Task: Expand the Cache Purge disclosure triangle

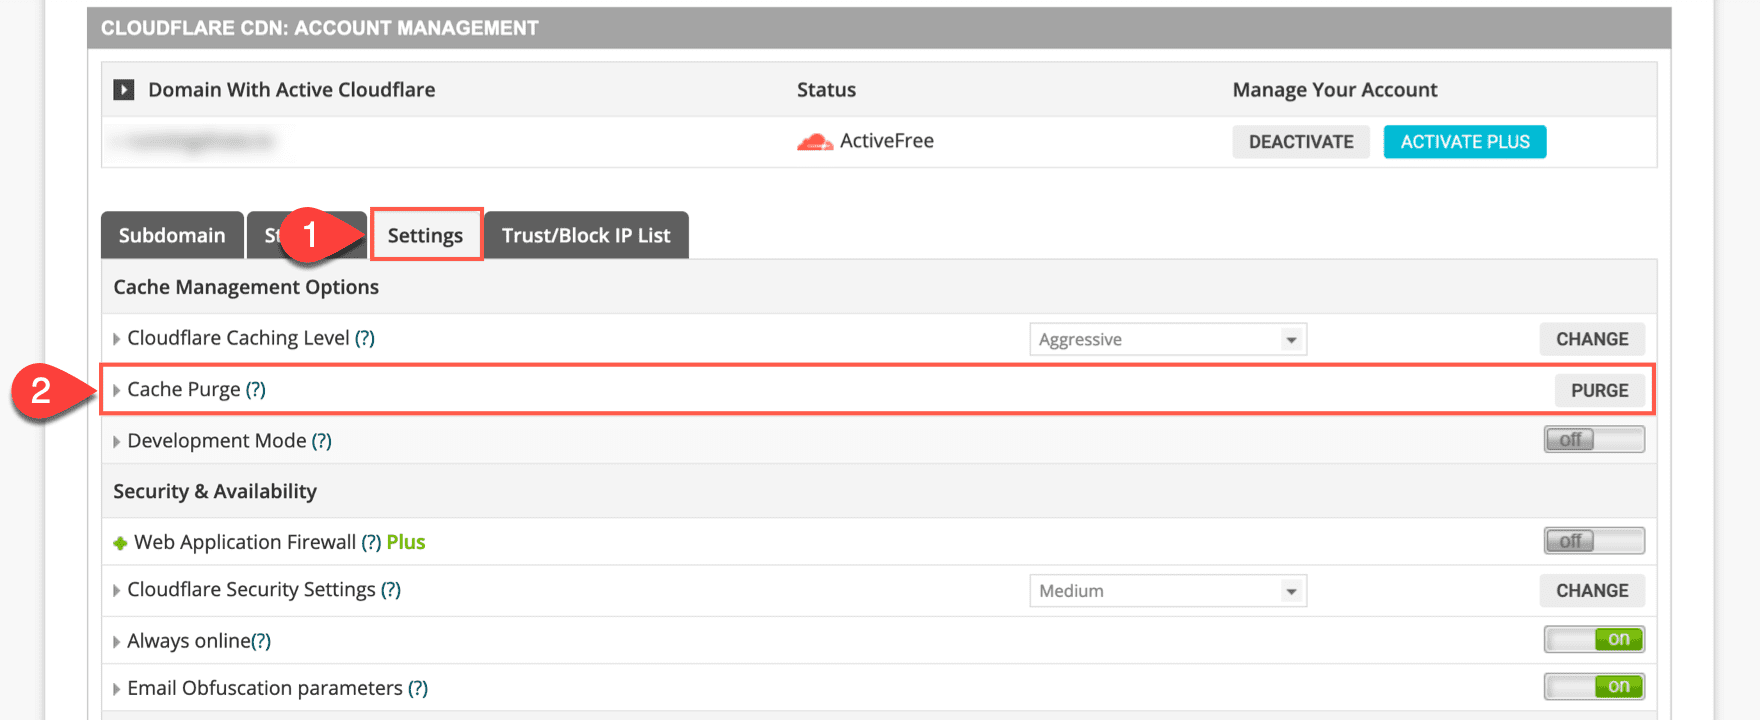Action: point(116,389)
